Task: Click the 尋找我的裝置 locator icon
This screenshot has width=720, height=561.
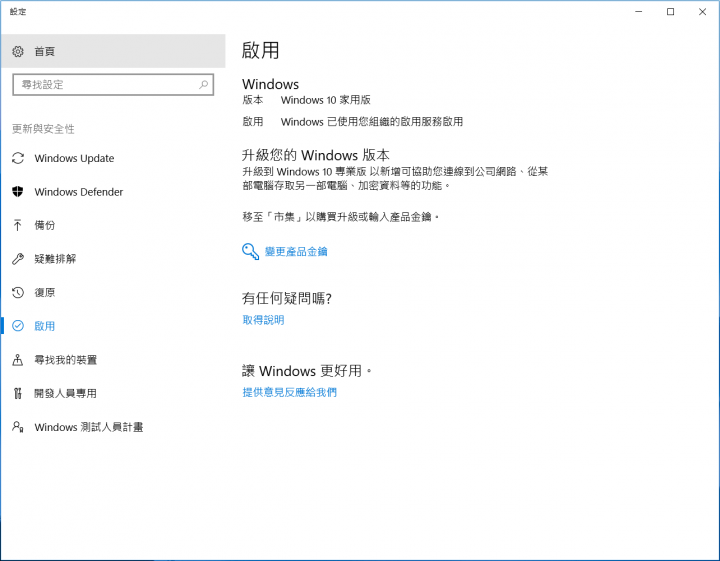Action: (x=18, y=360)
